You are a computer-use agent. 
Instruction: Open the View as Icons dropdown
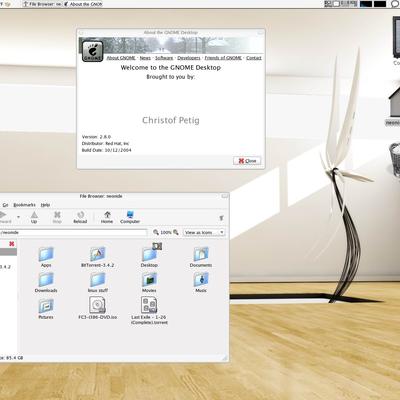pyautogui.click(x=204, y=232)
